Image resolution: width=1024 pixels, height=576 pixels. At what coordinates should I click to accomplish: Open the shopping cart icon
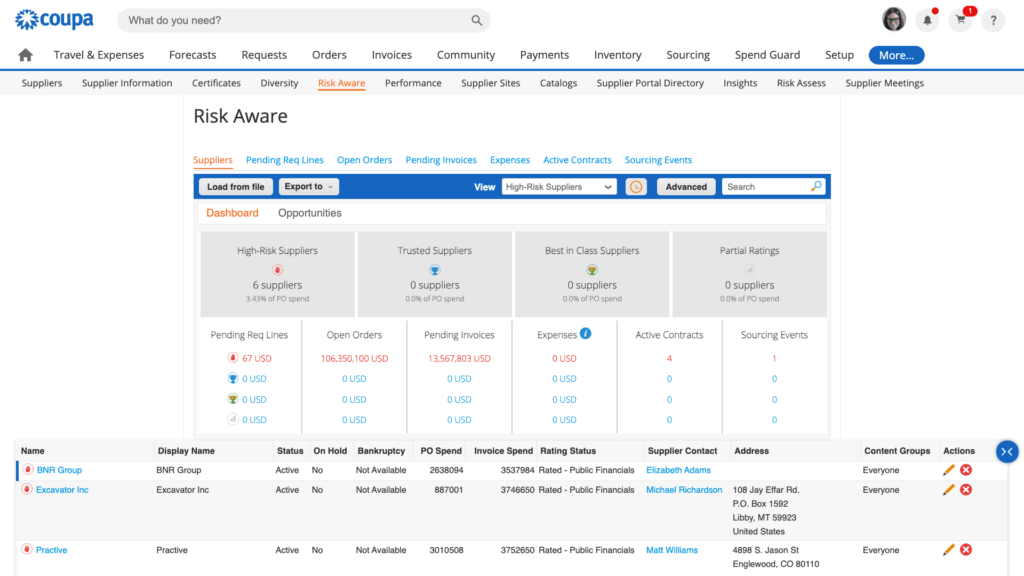960,20
